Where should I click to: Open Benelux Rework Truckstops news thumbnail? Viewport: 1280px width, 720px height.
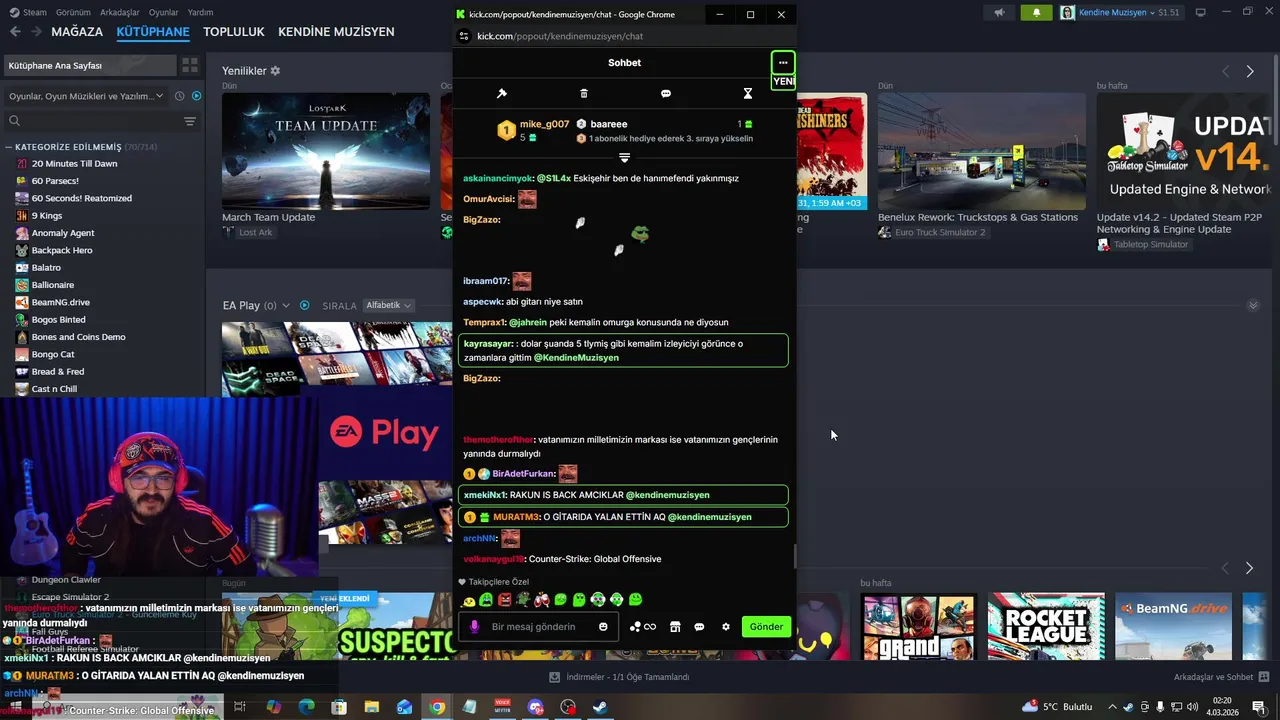click(982, 151)
